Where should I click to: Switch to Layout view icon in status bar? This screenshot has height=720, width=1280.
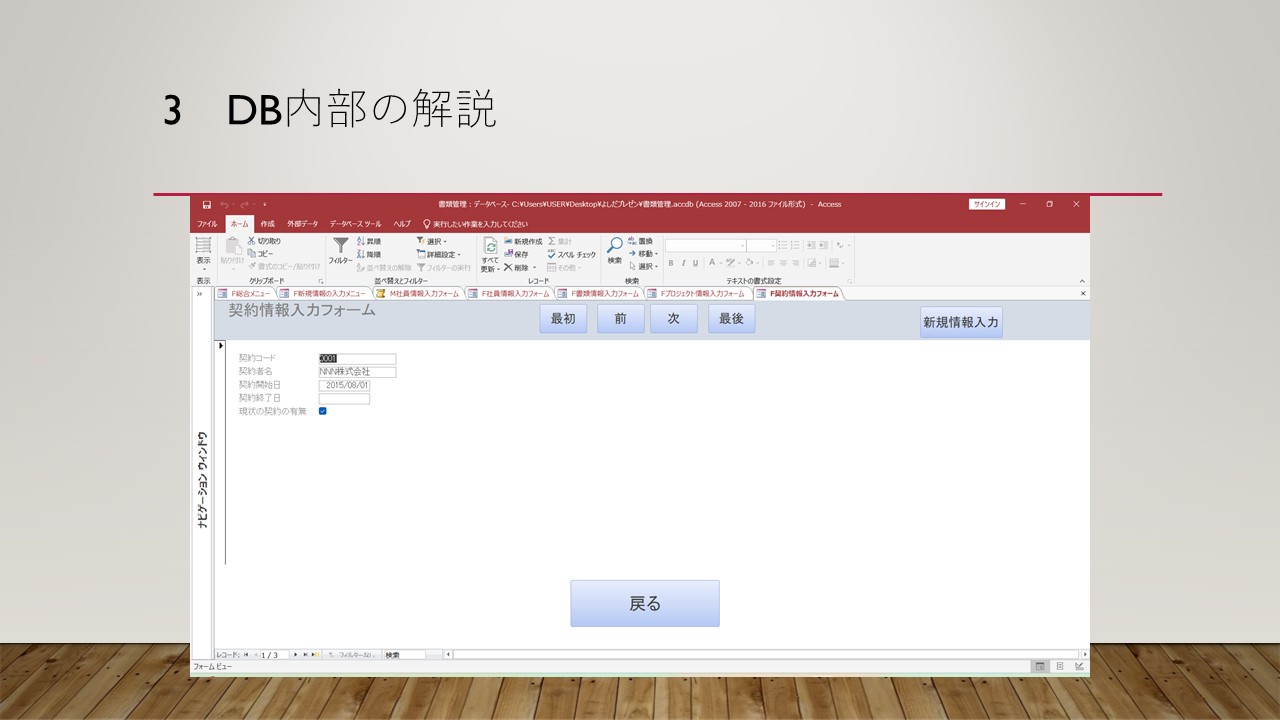pyautogui.click(x=1059, y=666)
